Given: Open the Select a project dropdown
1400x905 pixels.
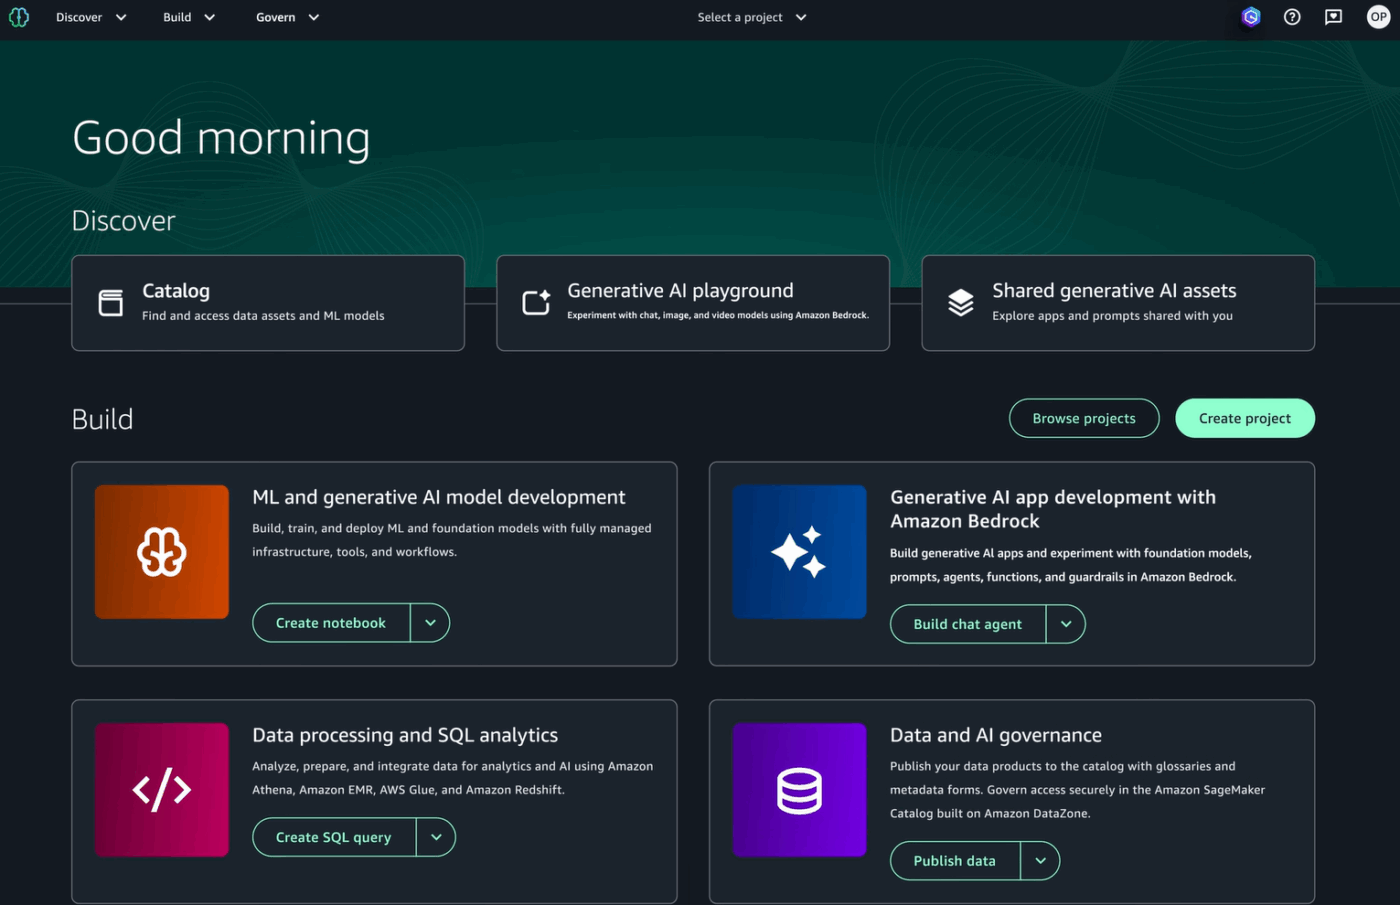Looking at the screenshot, I should coord(752,17).
